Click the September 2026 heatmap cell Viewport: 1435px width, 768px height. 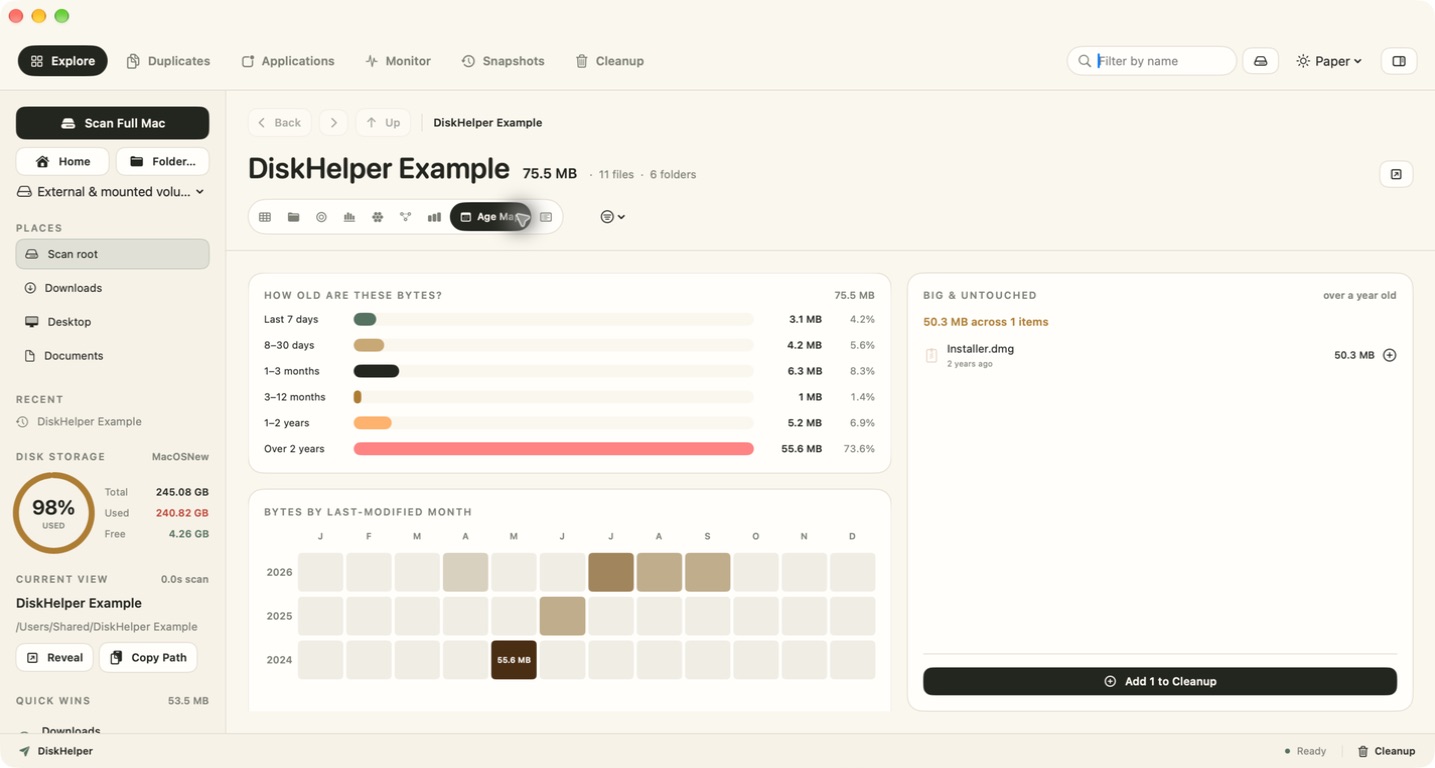pyautogui.click(x=707, y=572)
